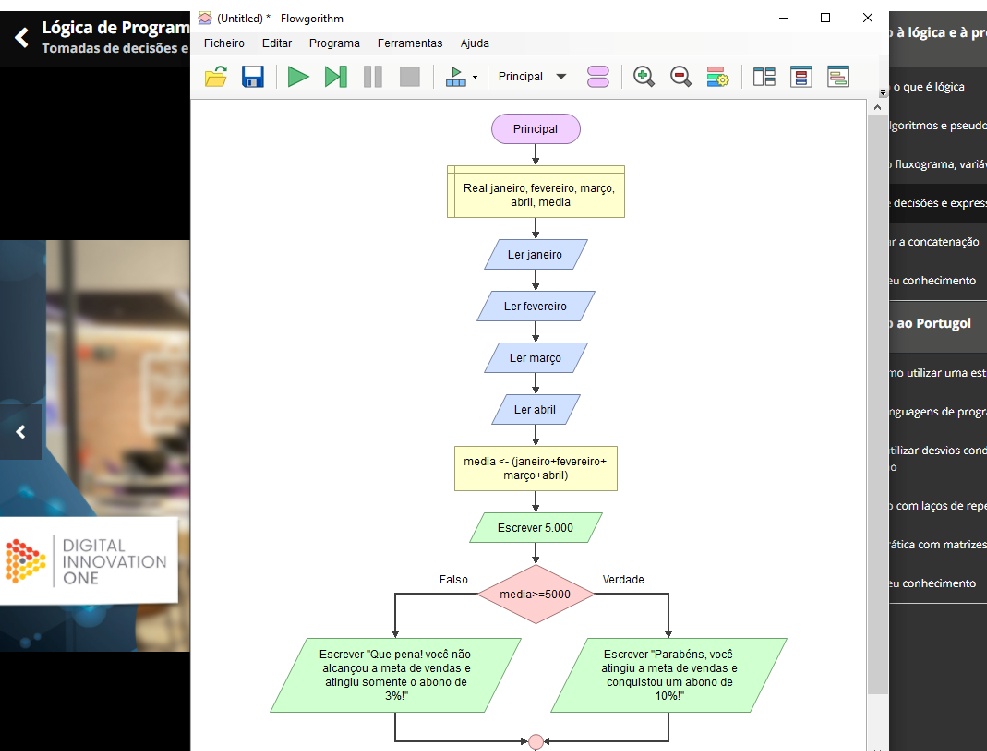Maximize the Flowgorithm window
The image size is (987, 751).
825,18
